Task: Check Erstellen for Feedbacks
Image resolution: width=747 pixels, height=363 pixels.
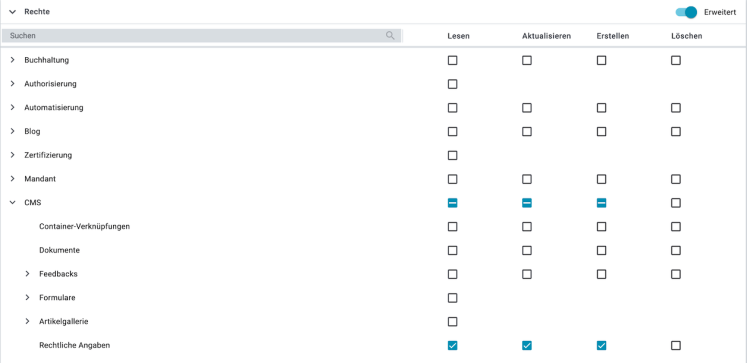Action: click(602, 274)
